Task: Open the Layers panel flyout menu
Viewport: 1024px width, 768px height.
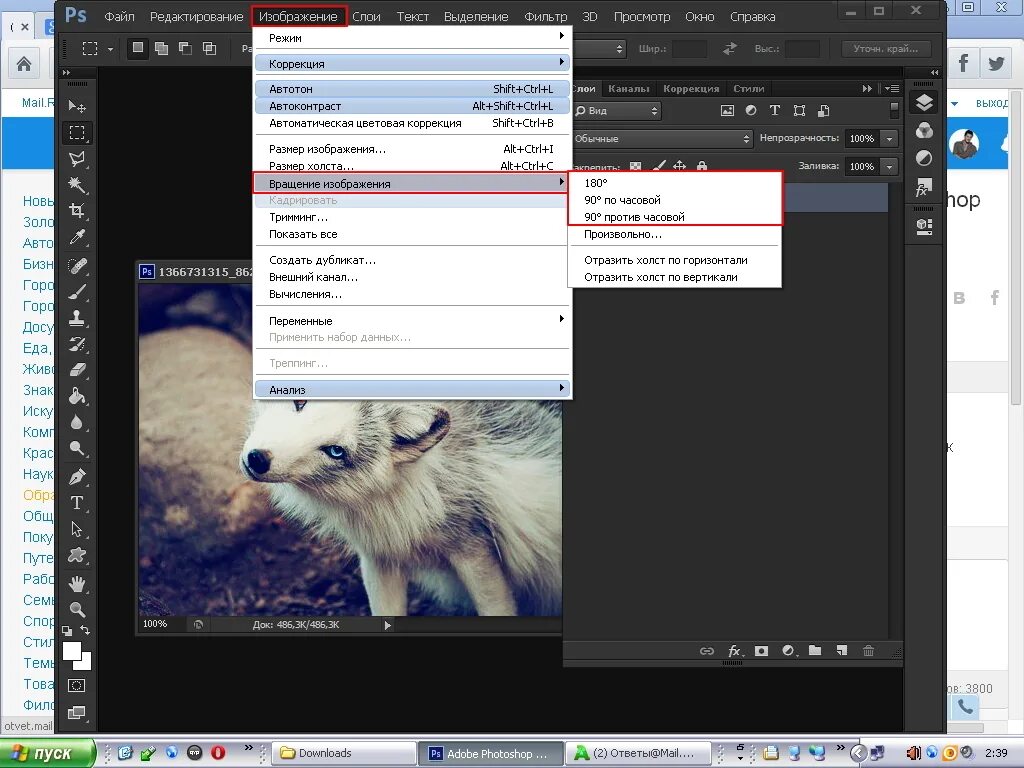Action: [x=892, y=88]
